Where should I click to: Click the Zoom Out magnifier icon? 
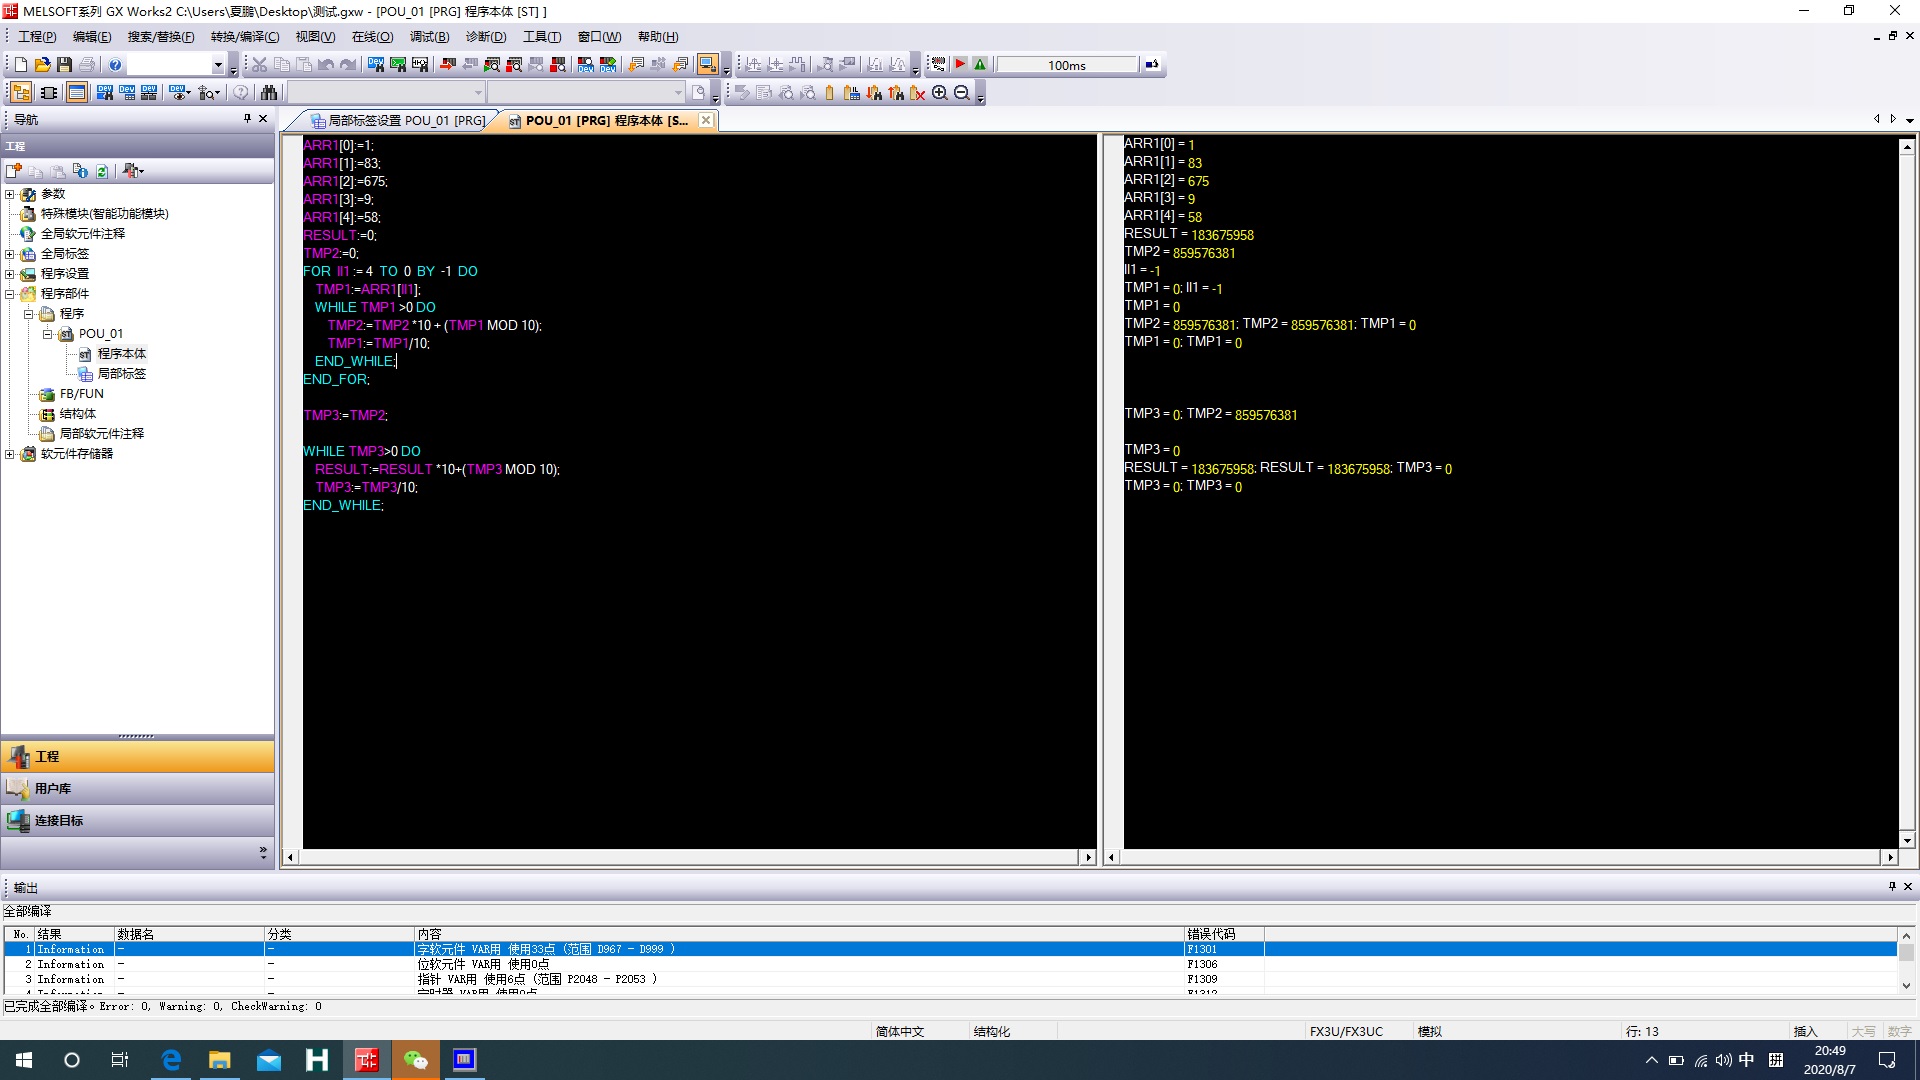tap(961, 93)
